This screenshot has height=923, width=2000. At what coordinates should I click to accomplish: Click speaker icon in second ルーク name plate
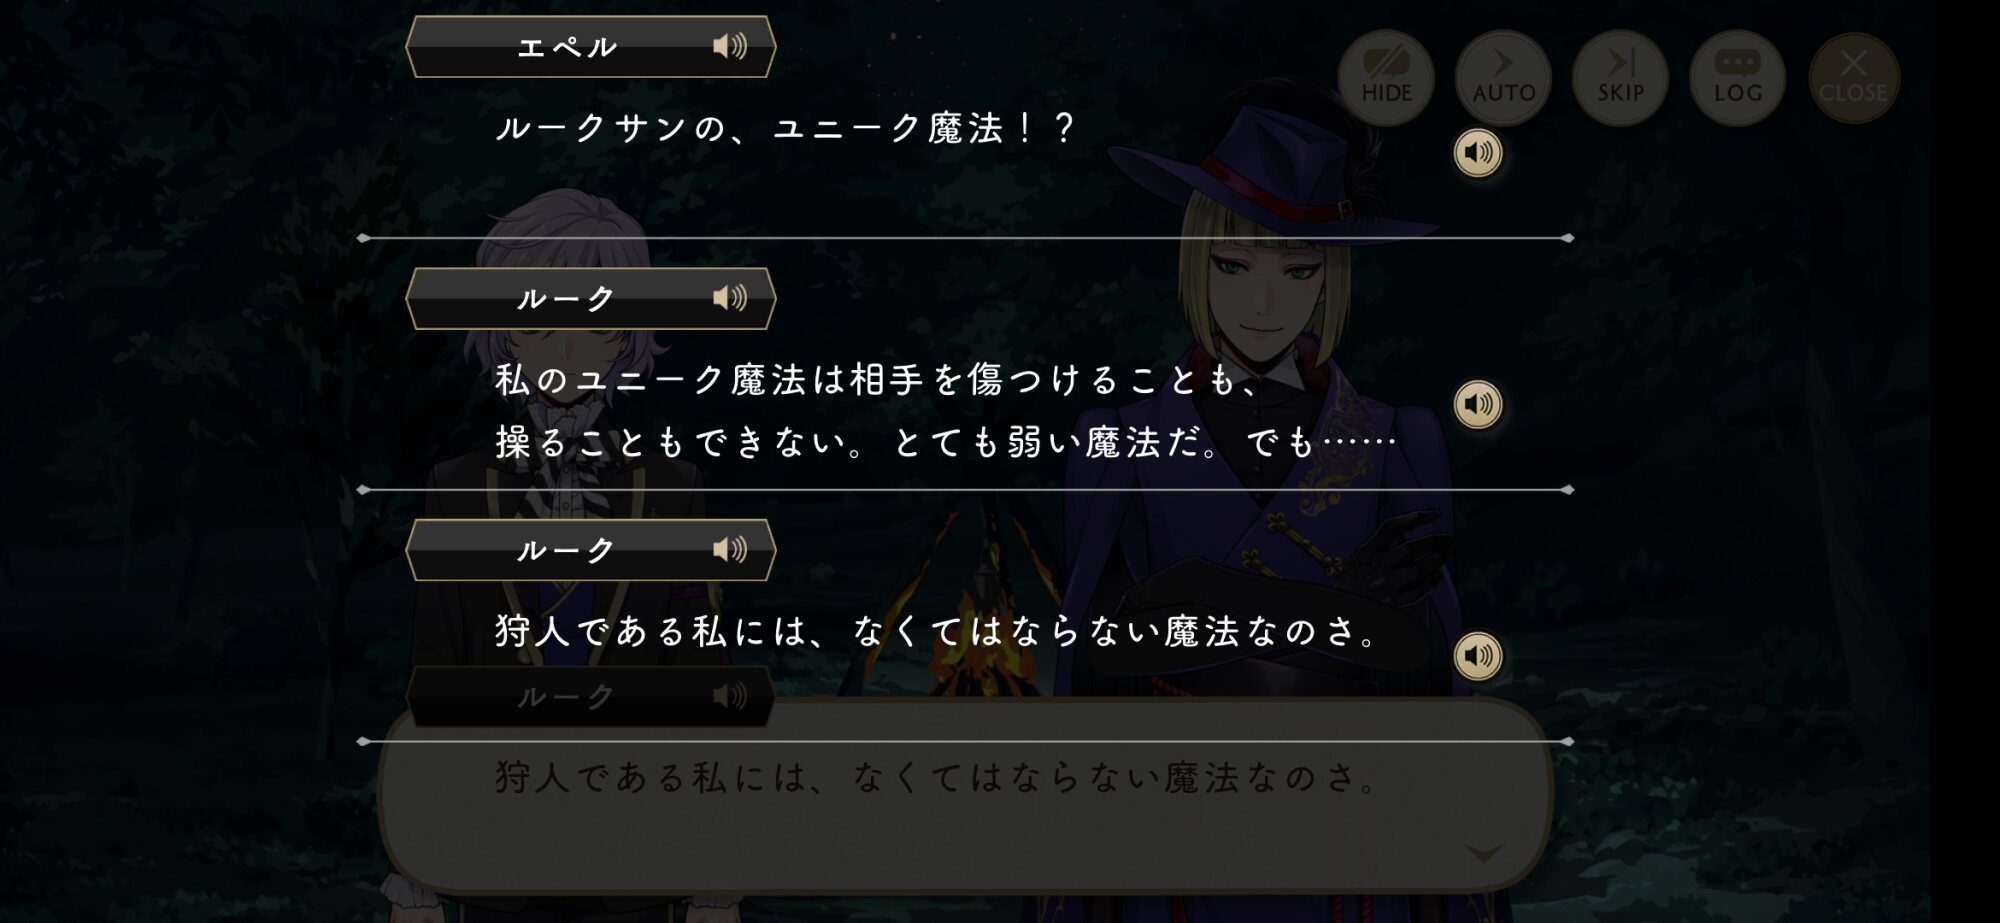[730, 549]
